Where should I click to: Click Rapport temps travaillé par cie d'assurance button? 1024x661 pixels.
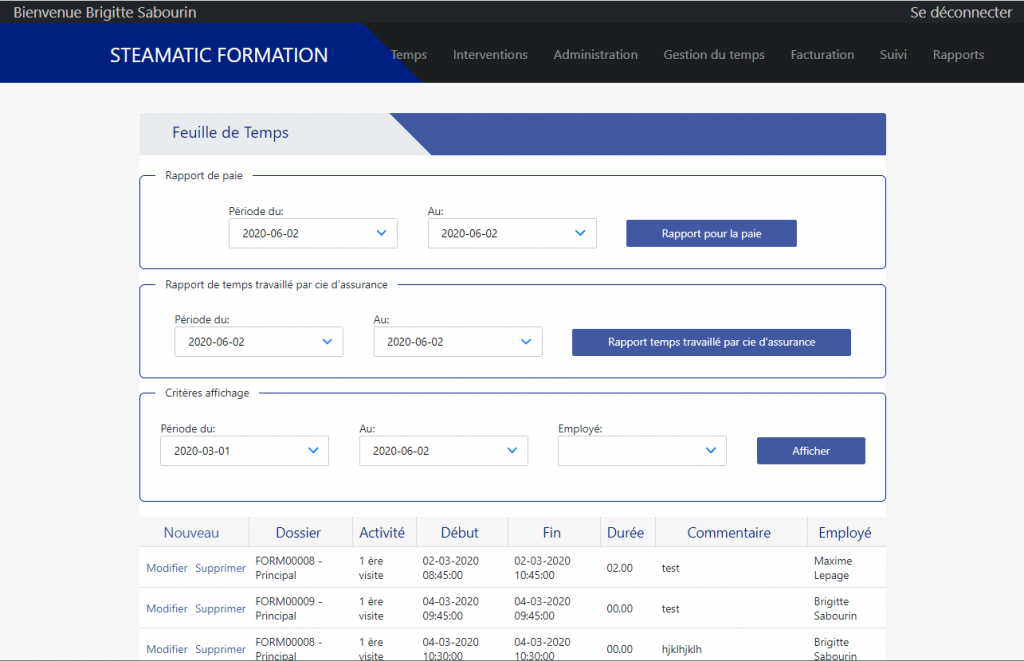click(711, 342)
